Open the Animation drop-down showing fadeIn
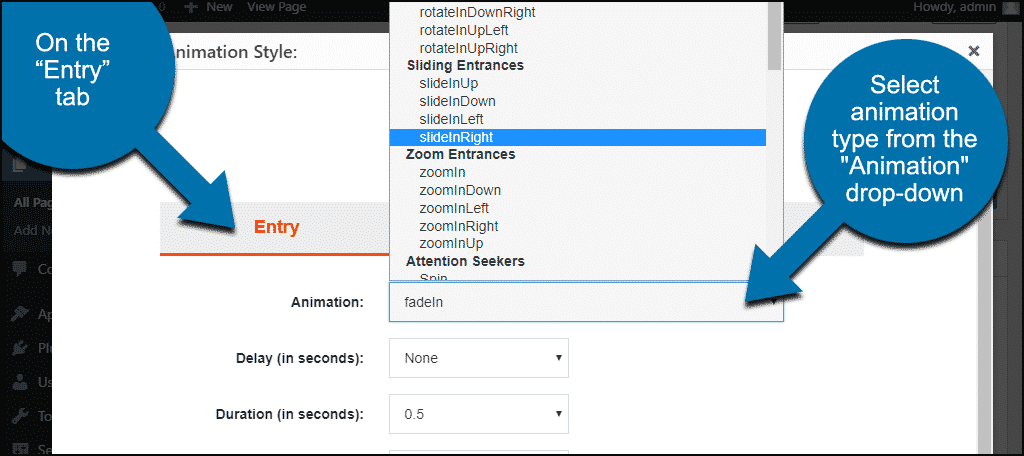 (x=586, y=302)
